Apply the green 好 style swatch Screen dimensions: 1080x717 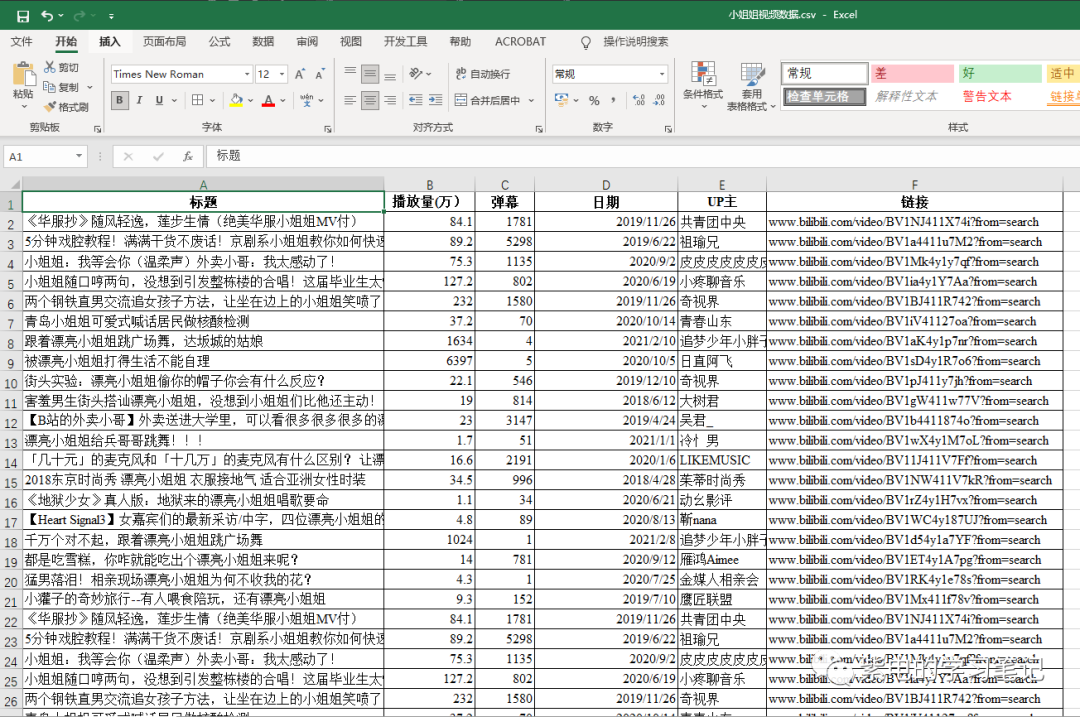click(999, 73)
